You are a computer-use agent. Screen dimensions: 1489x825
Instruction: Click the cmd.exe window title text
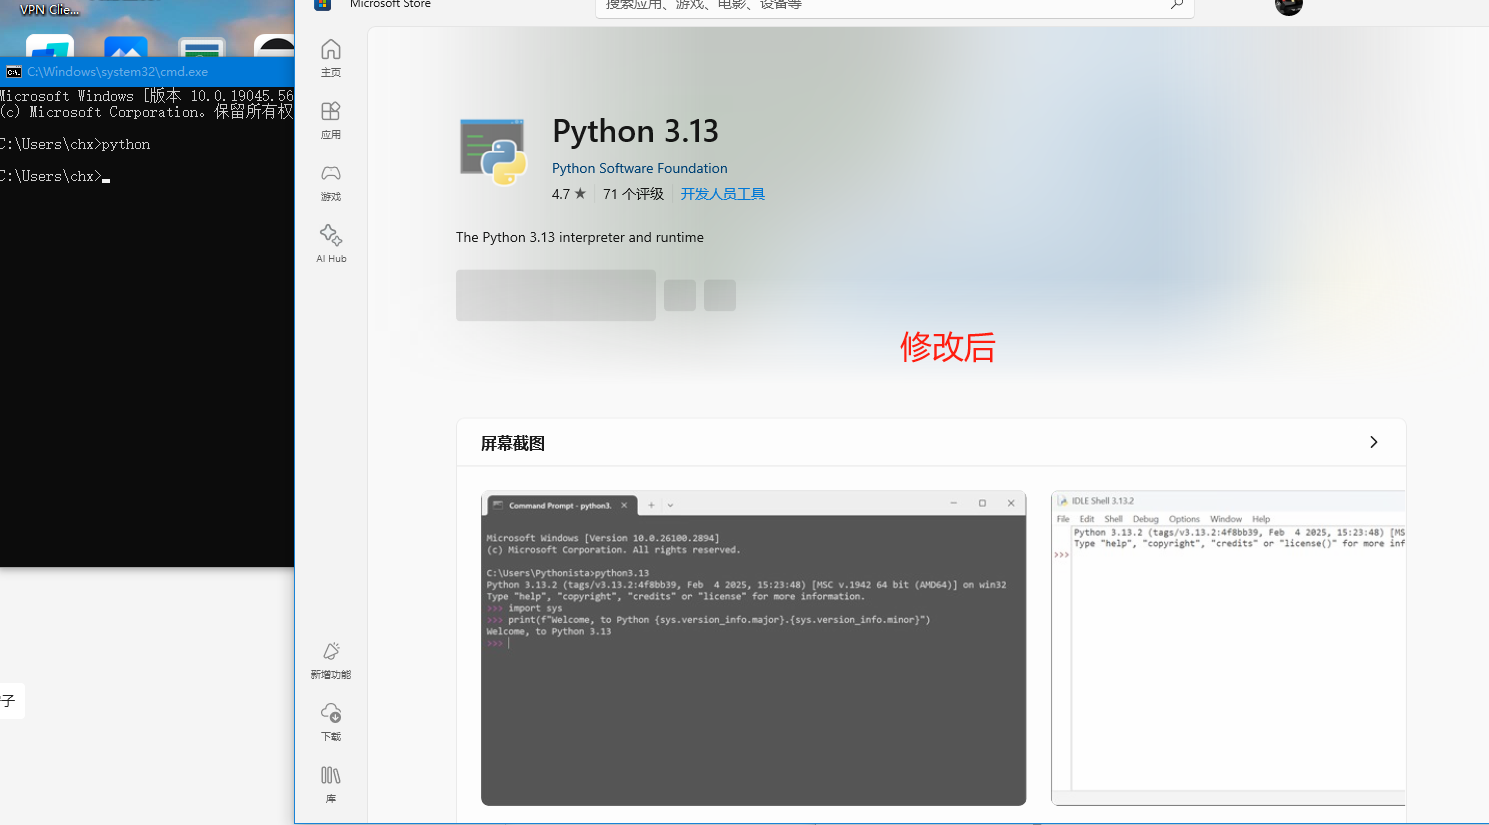pos(118,72)
